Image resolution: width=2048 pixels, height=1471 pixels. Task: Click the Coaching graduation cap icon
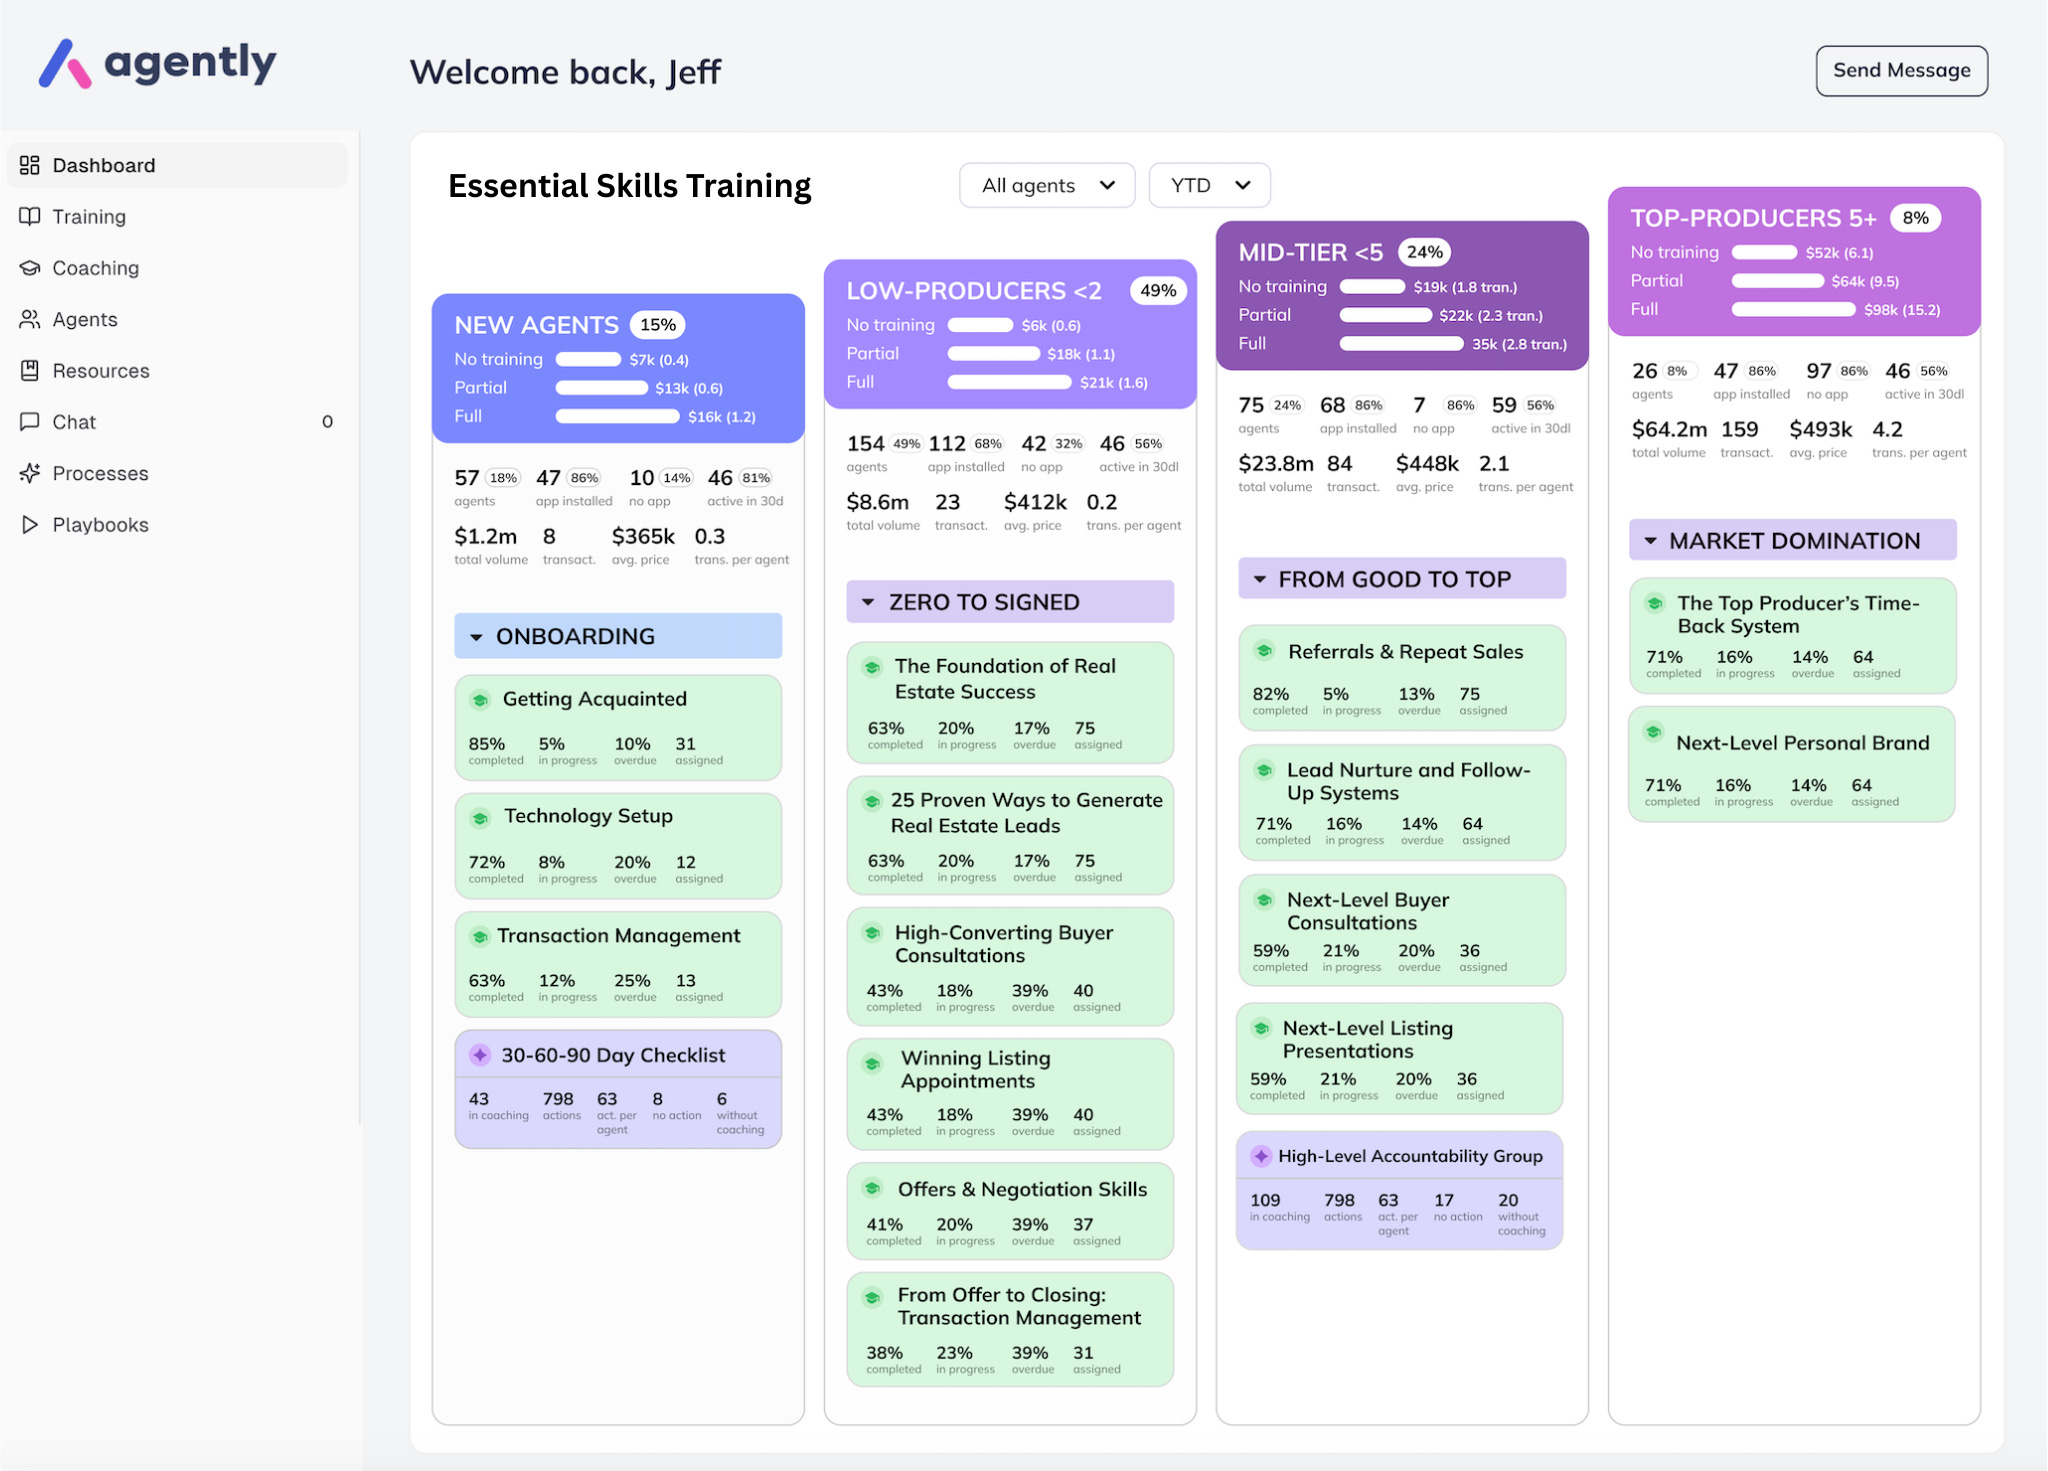coord(30,268)
